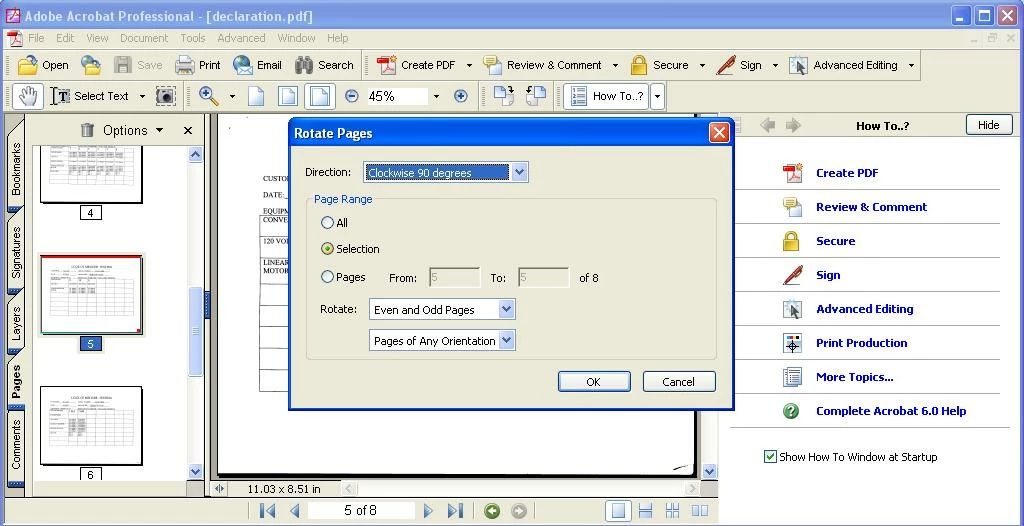Open the Print Production link

[861, 343]
